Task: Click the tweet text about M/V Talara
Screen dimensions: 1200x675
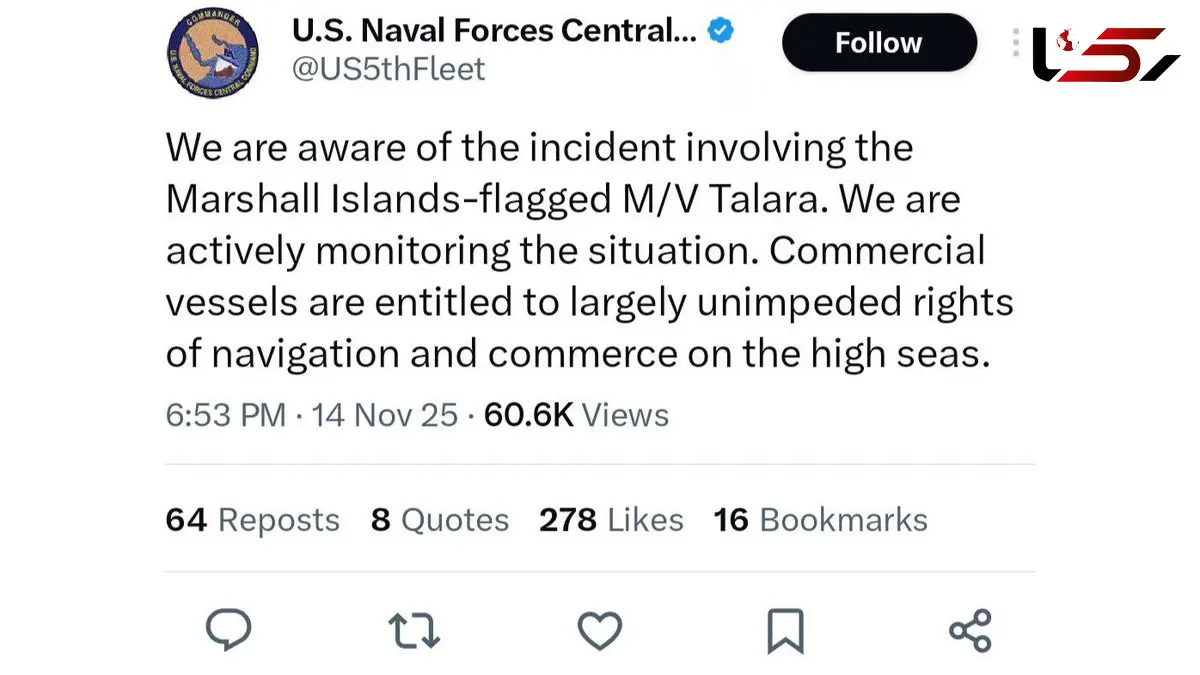Action: tap(590, 250)
